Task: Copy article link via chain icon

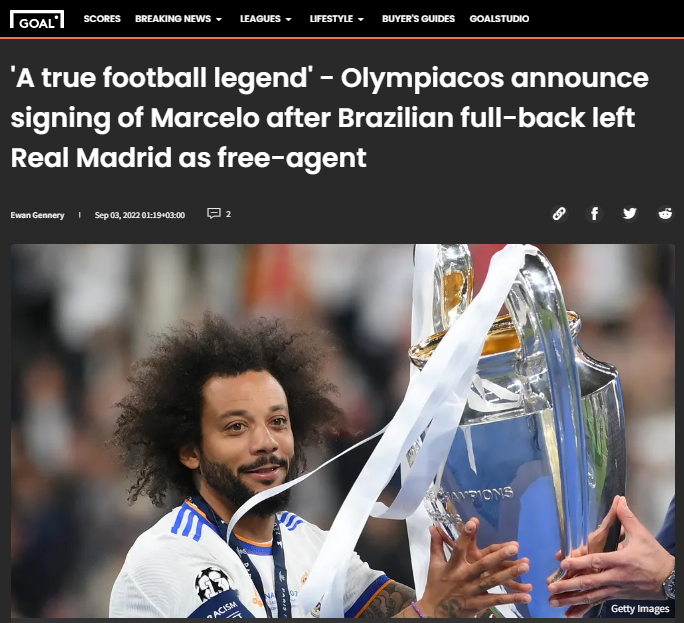Action: pos(559,214)
